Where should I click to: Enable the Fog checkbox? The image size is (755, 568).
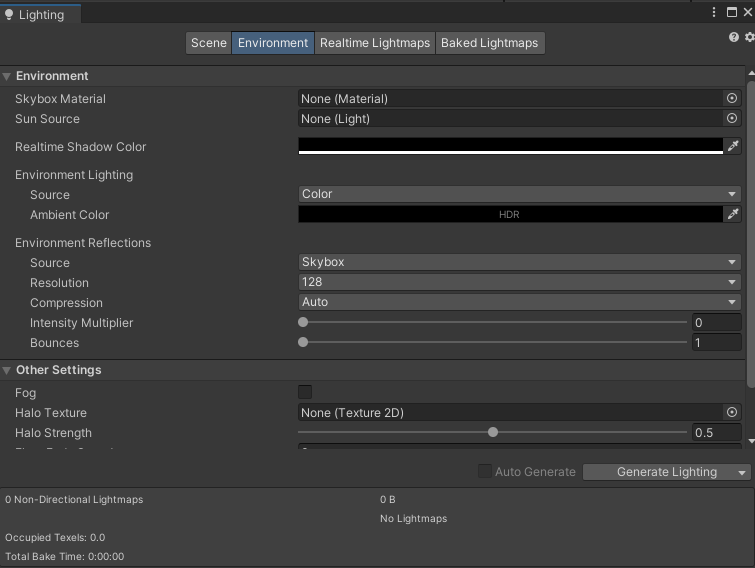[305, 392]
